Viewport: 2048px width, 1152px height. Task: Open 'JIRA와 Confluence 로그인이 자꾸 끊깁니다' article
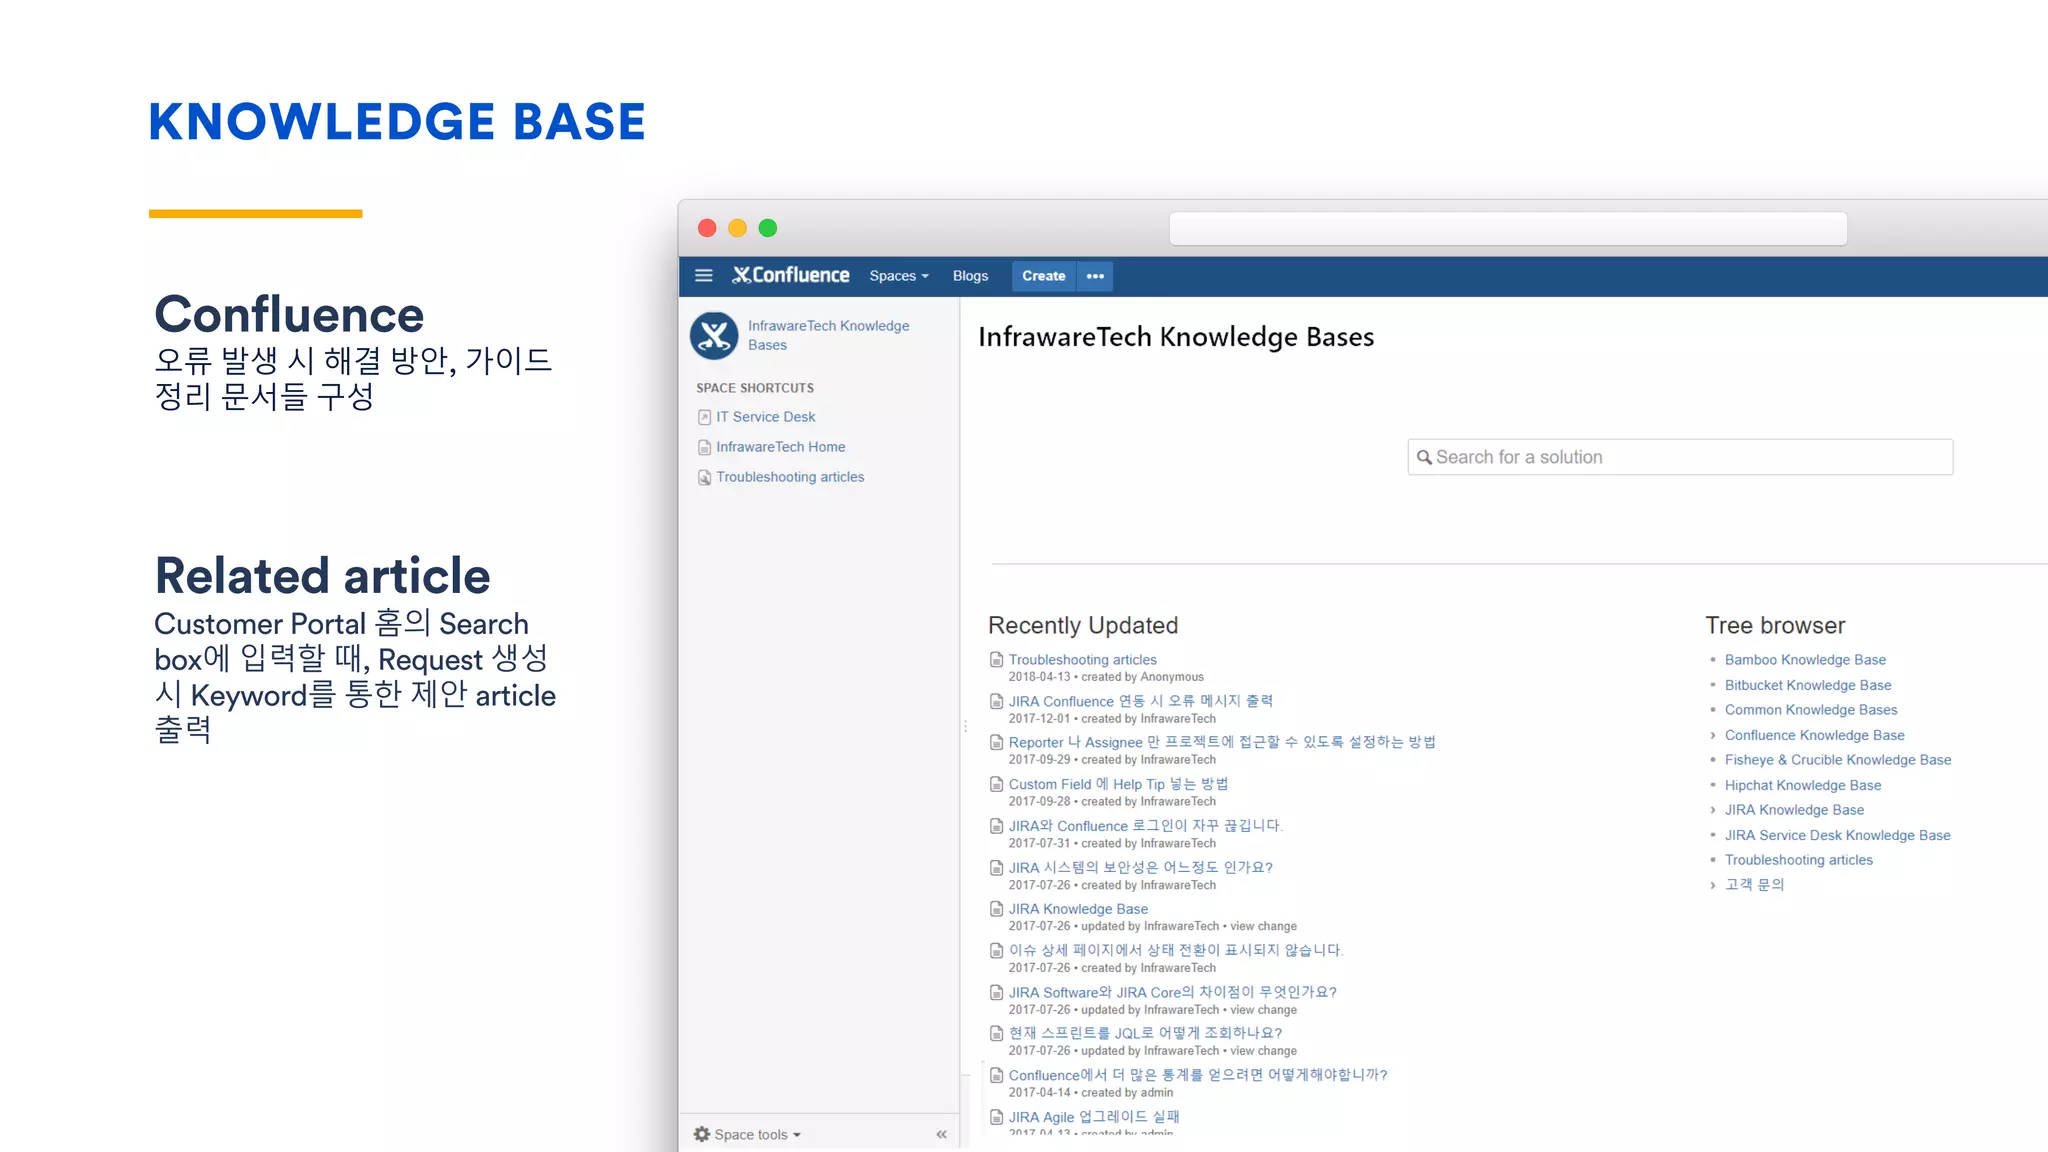tap(1145, 826)
